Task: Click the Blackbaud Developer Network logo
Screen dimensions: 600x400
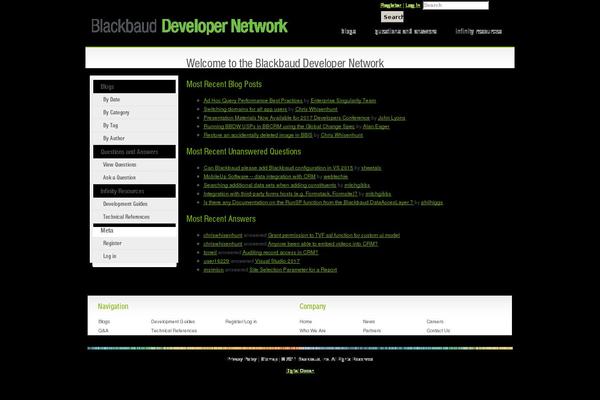Action: coord(189,26)
